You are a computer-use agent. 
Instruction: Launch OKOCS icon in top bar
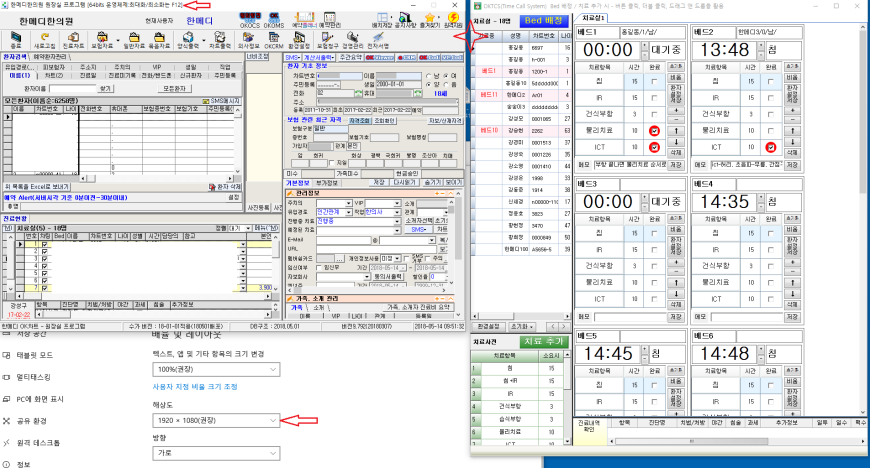250,20
